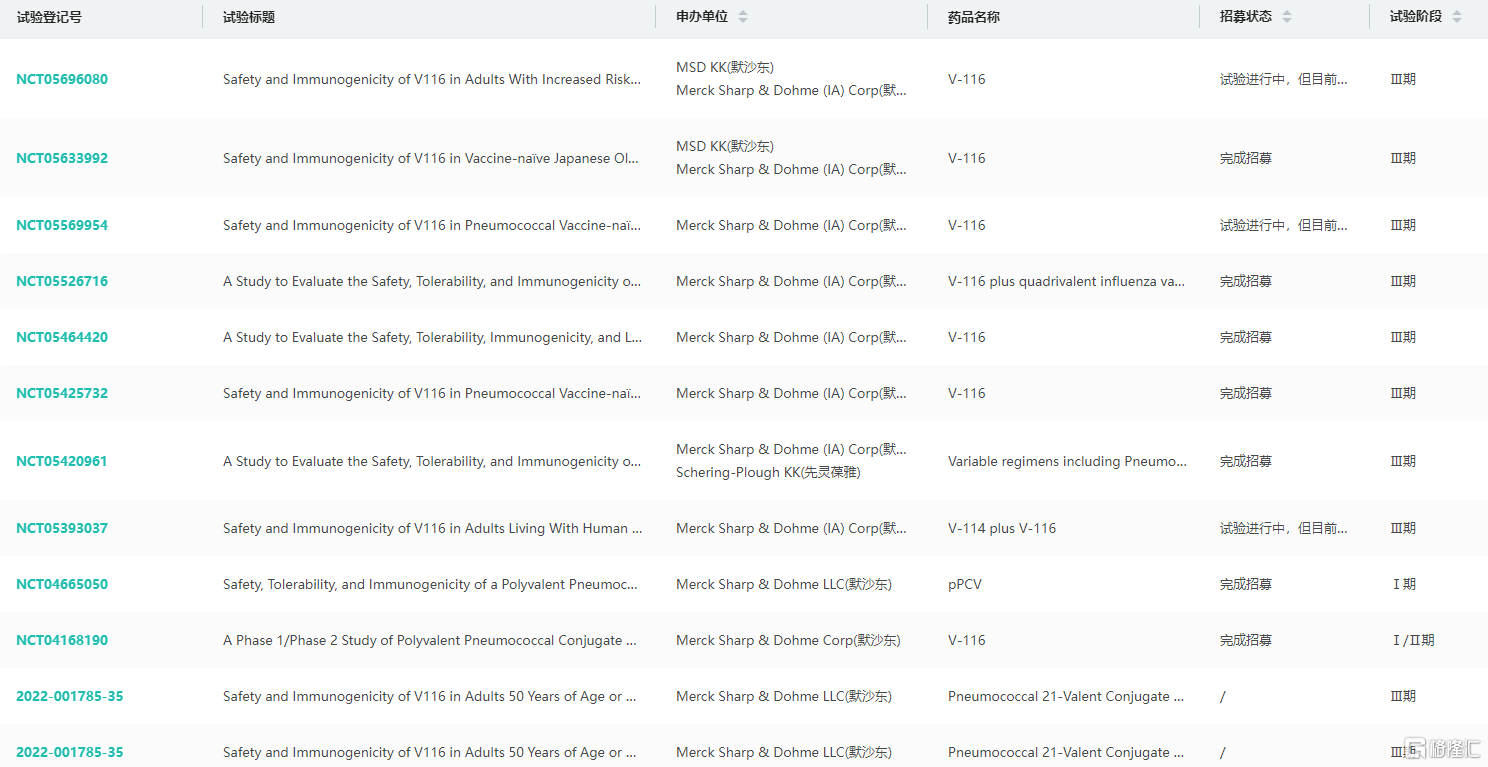The height and width of the screenshot is (767, 1488).
Task: Select sponsor Schering-Plough KK(先灵葆雅)
Action: (x=768, y=472)
